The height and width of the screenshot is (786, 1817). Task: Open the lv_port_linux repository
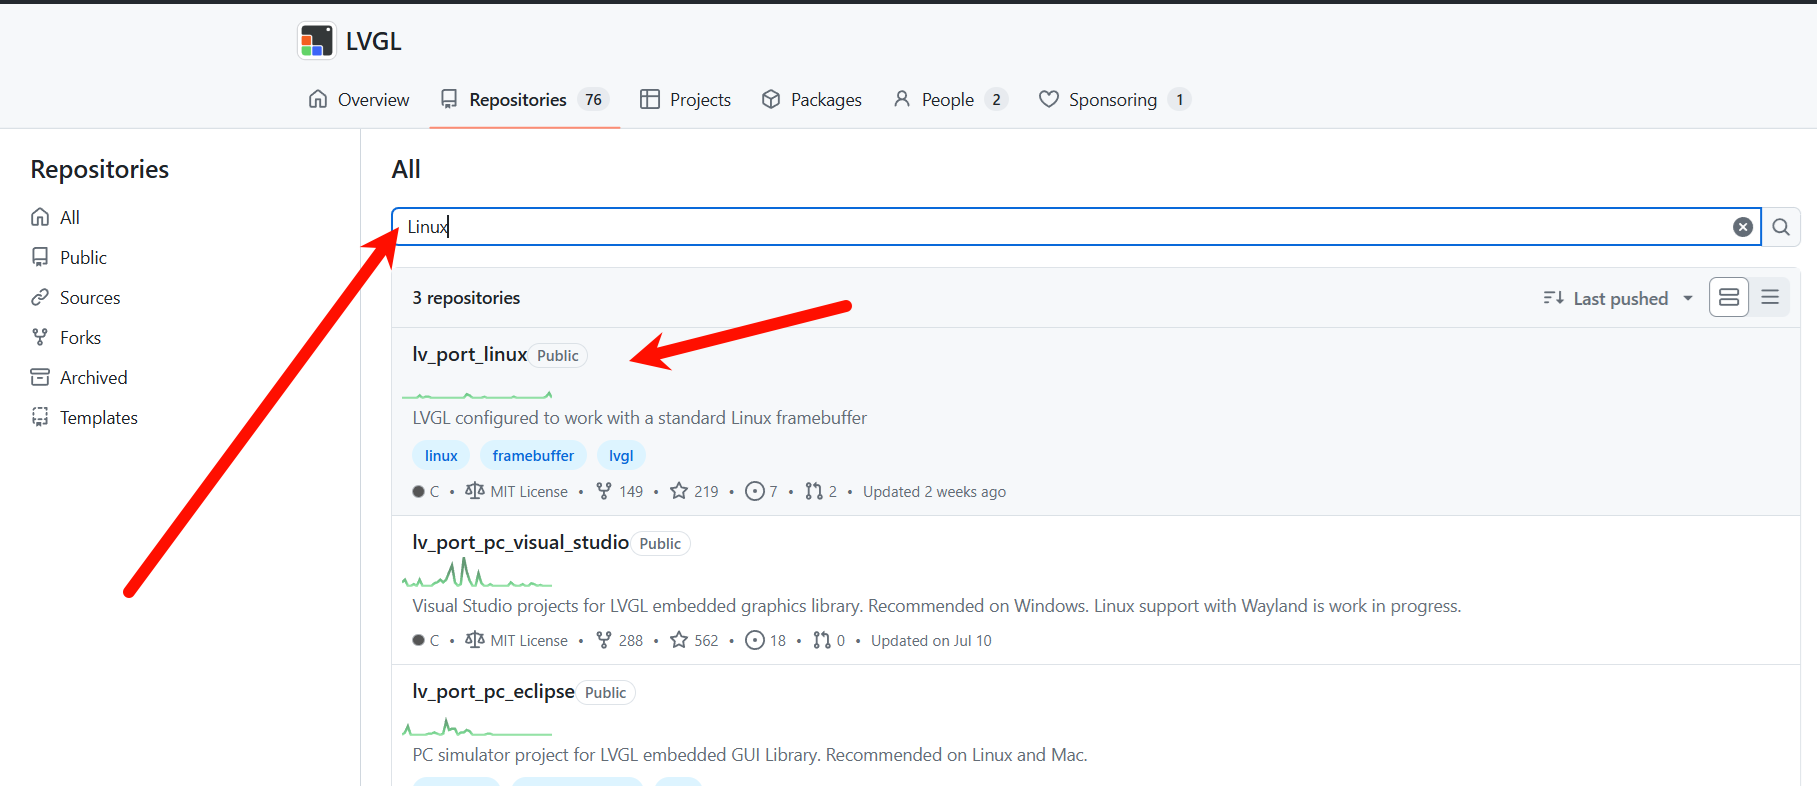coord(469,354)
